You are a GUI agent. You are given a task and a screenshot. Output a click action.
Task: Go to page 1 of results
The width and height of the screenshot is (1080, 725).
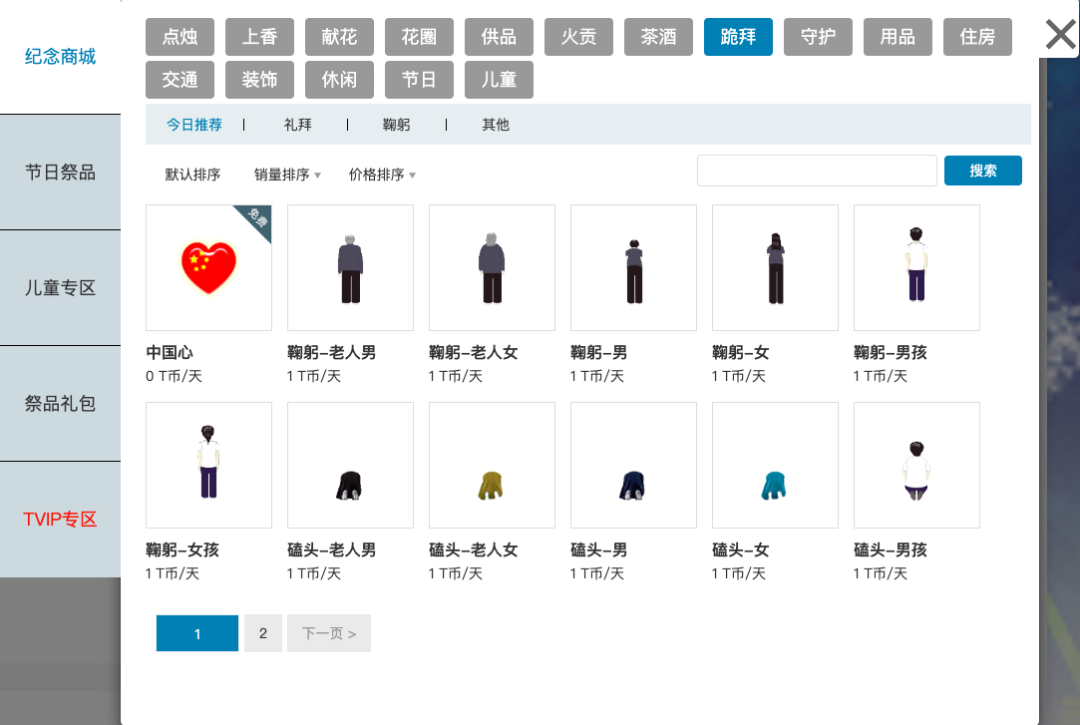(x=197, y=633)
